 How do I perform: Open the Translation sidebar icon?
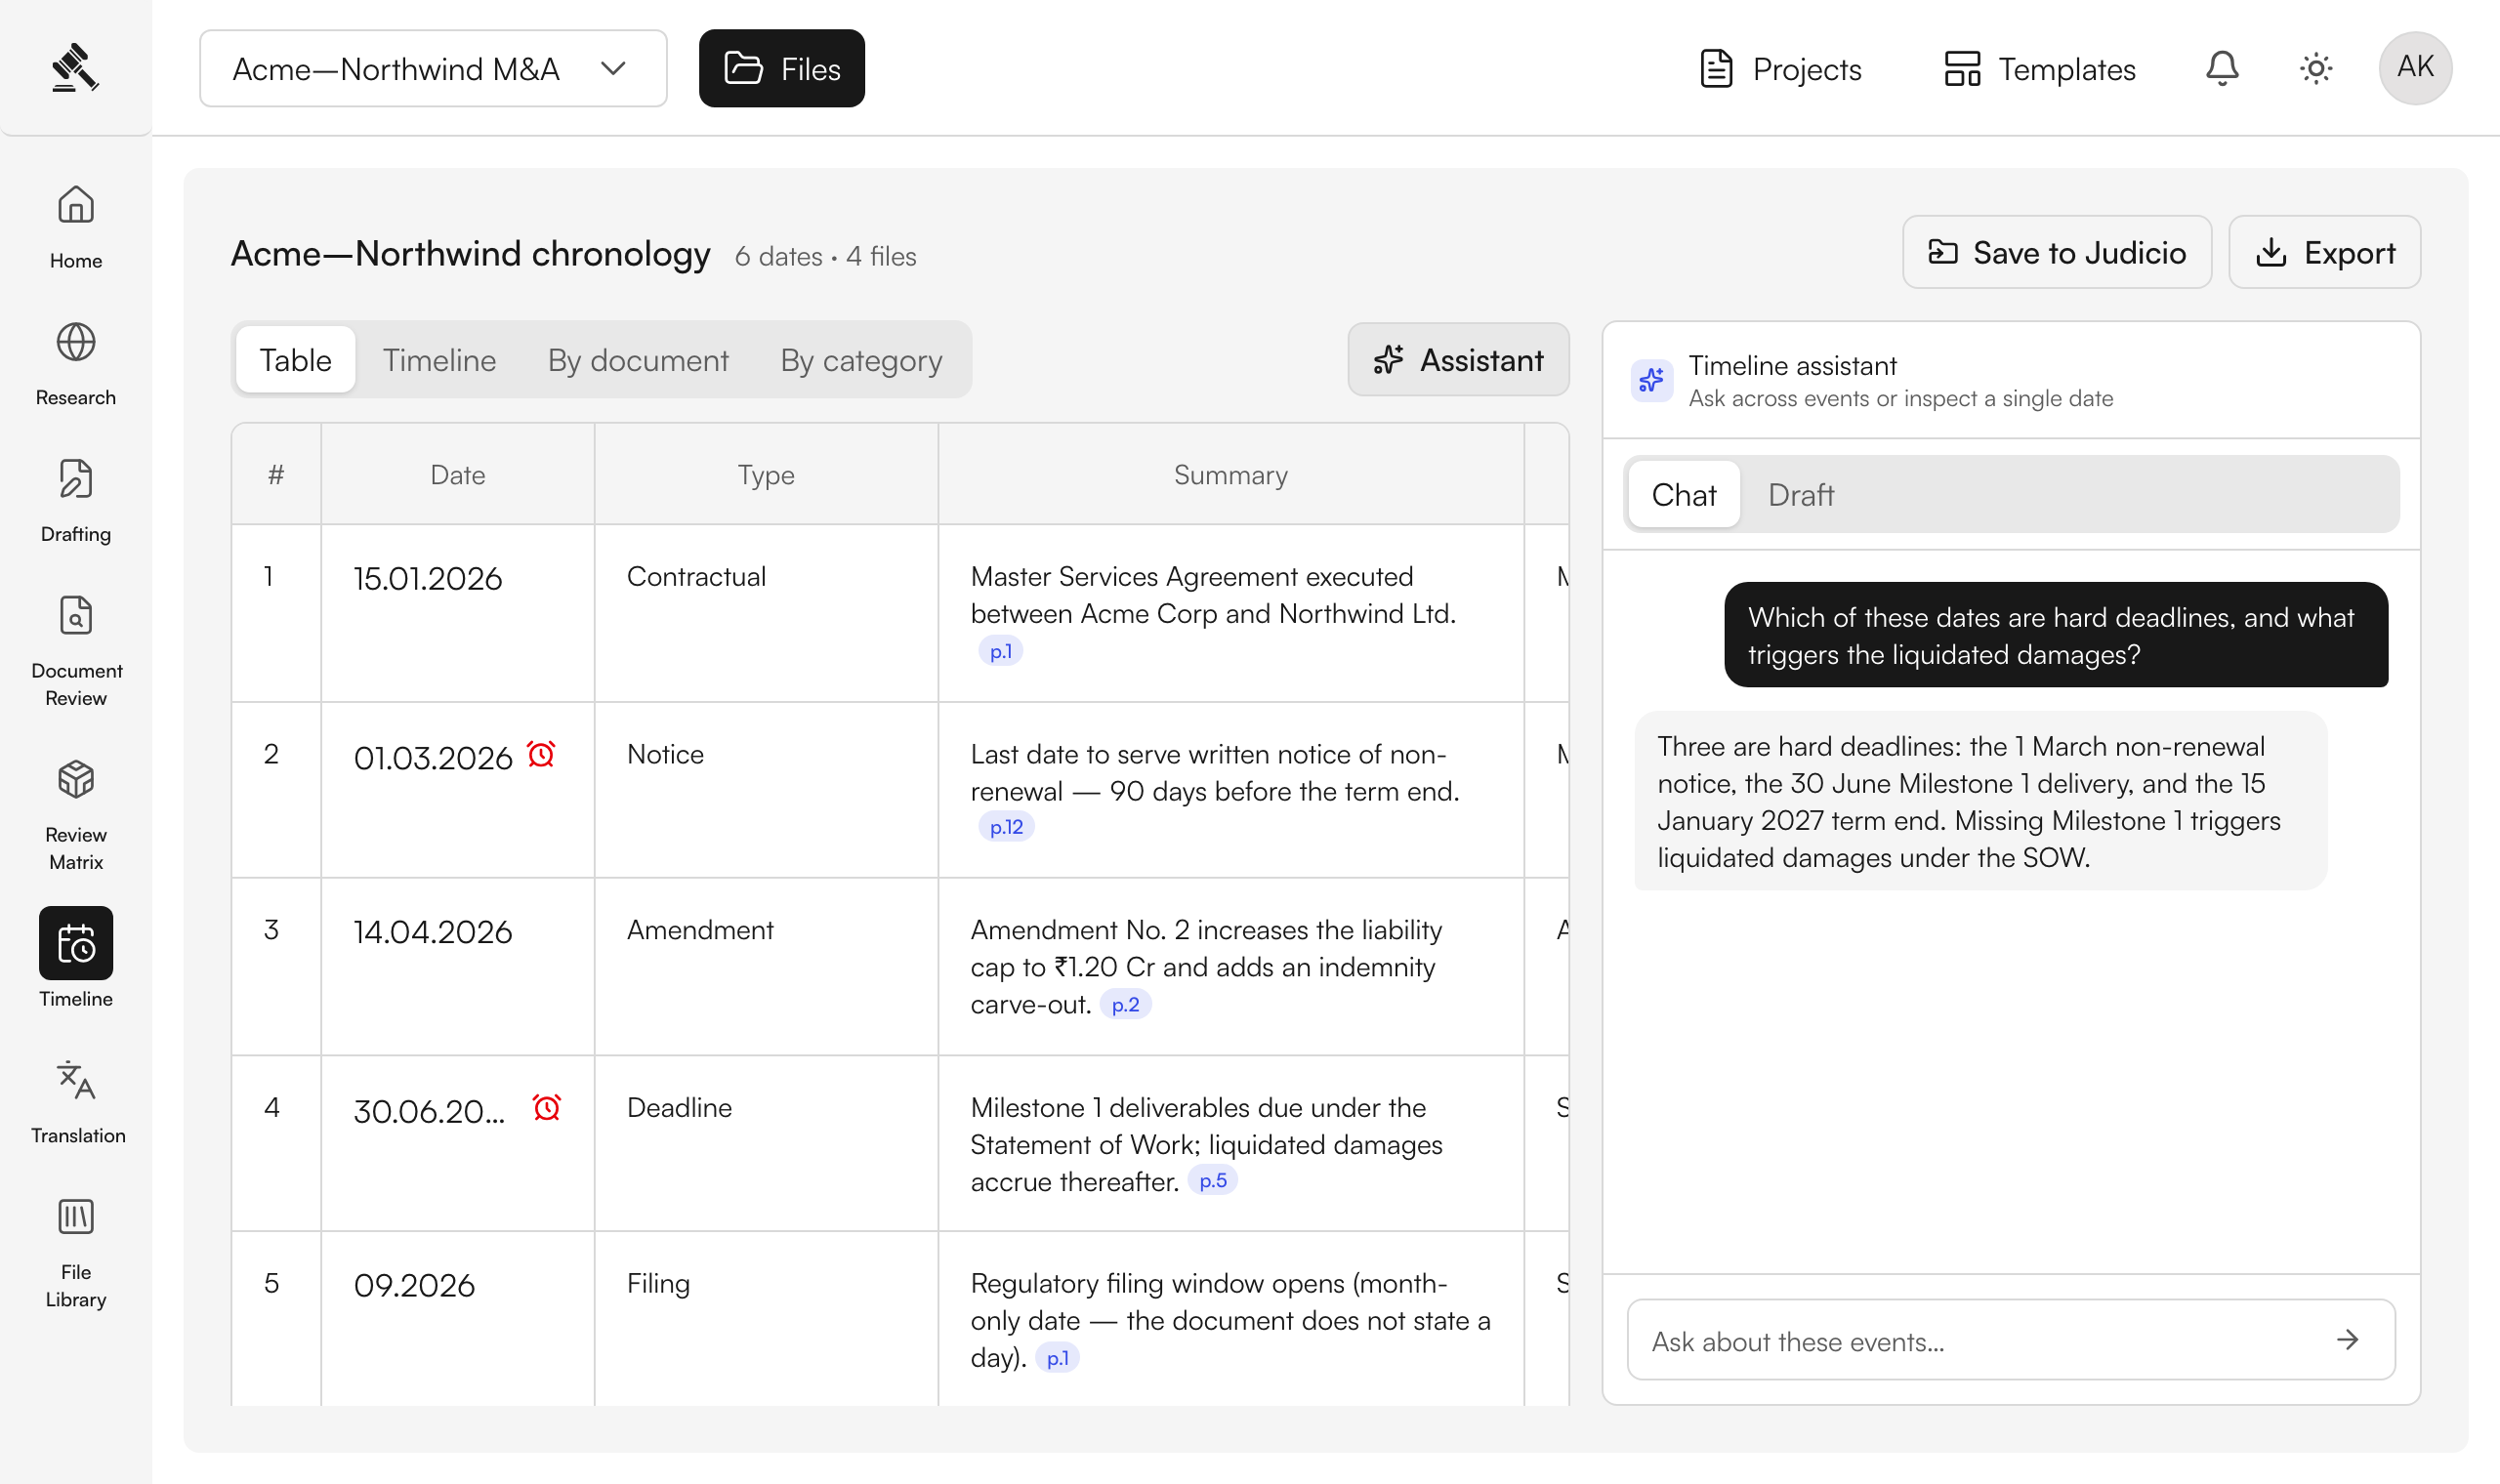(76, 1080)
